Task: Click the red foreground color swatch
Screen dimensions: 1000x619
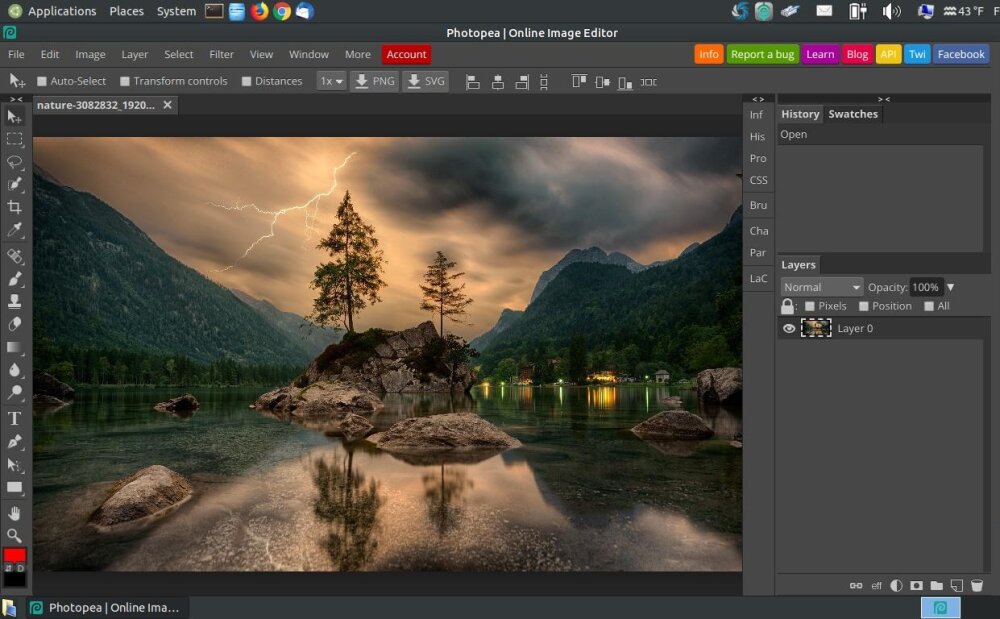Action: (x=14, y=556)
